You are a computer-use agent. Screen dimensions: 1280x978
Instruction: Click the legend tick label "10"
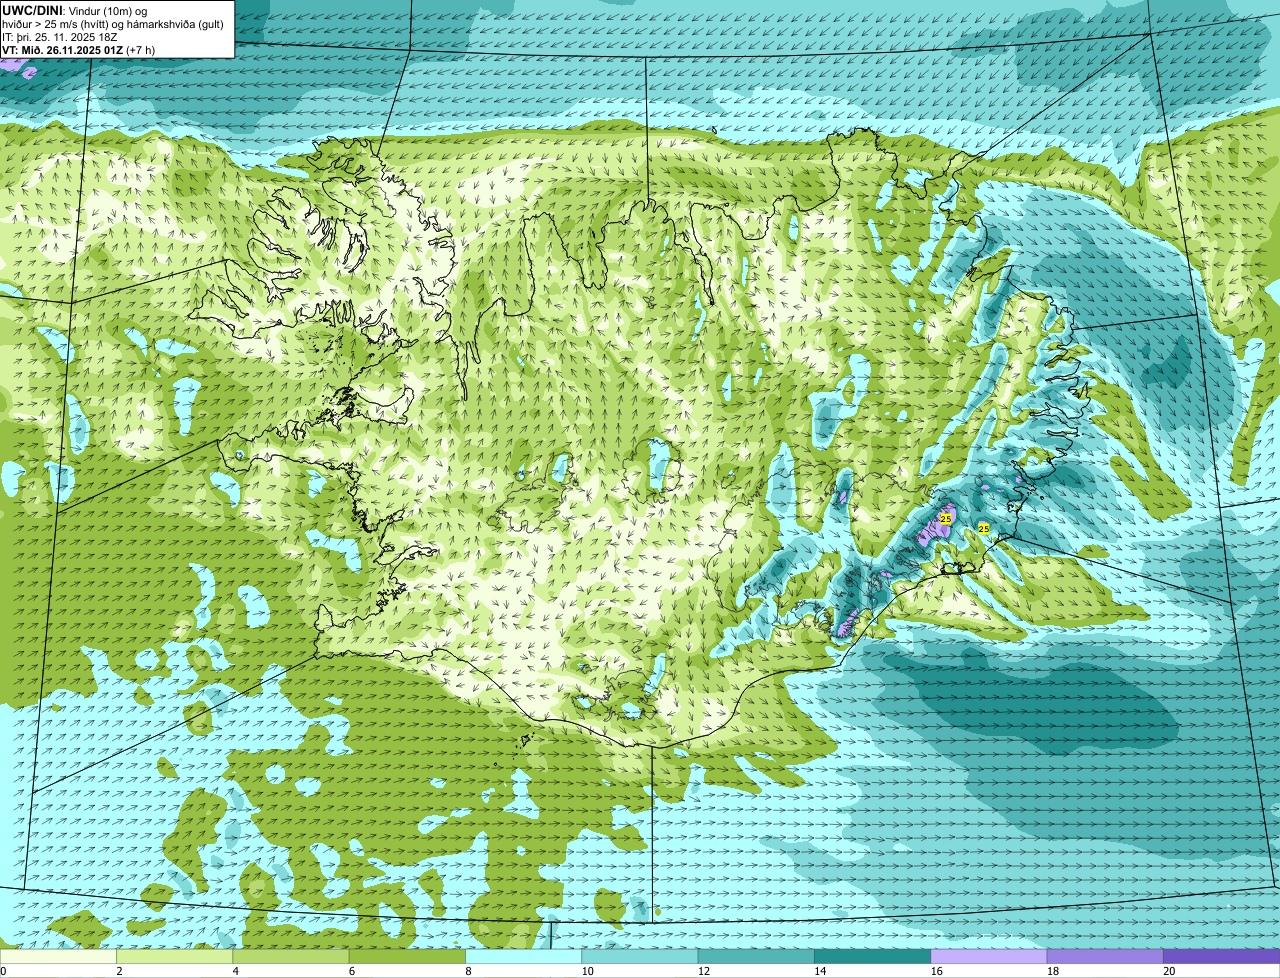coord(588,971)
